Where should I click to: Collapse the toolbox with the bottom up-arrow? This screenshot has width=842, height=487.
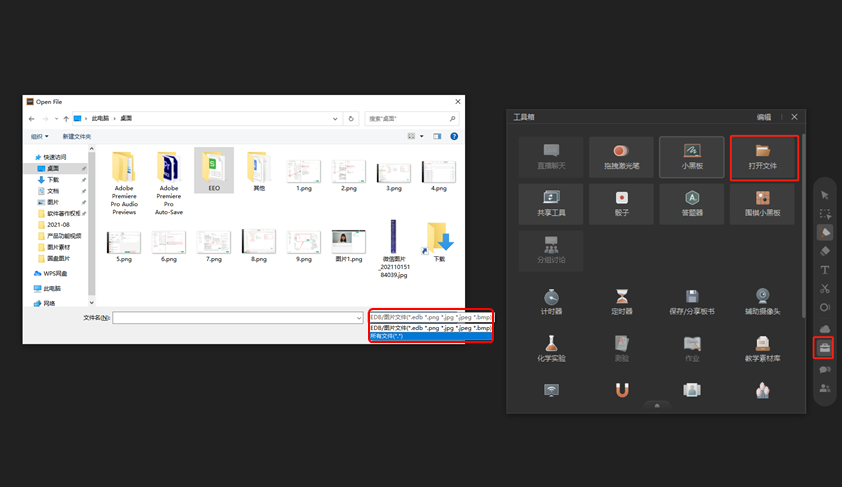pos(657,406)
